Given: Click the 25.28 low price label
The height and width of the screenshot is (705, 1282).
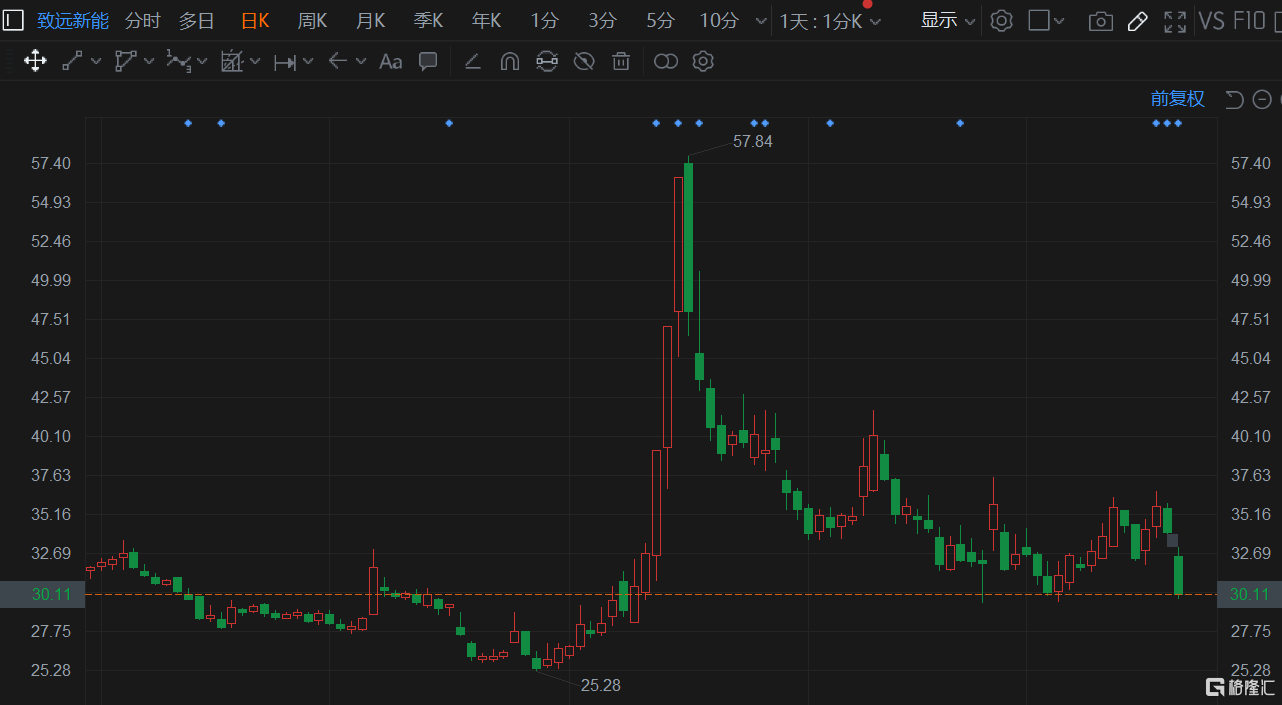Looking at the screenshot, I should tap(600, 685).
